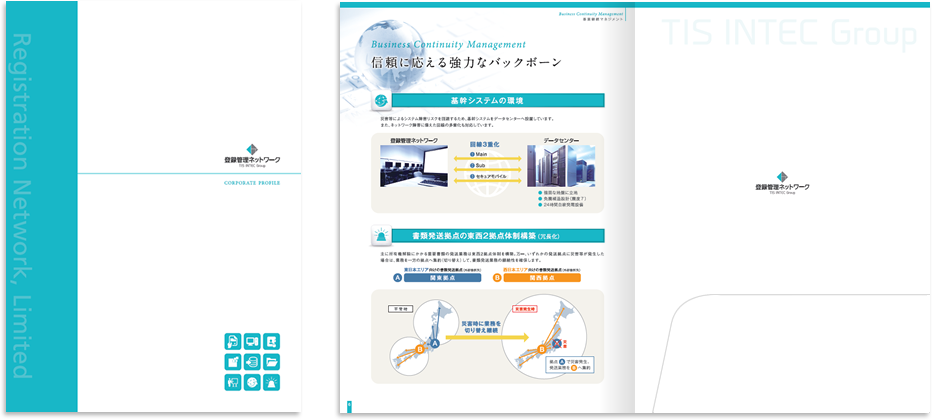This screenshot has height=420, width=932.
Task: Click the globe icon beside 基幹システムの環境 heading
Action: click(x=380, y=101)
